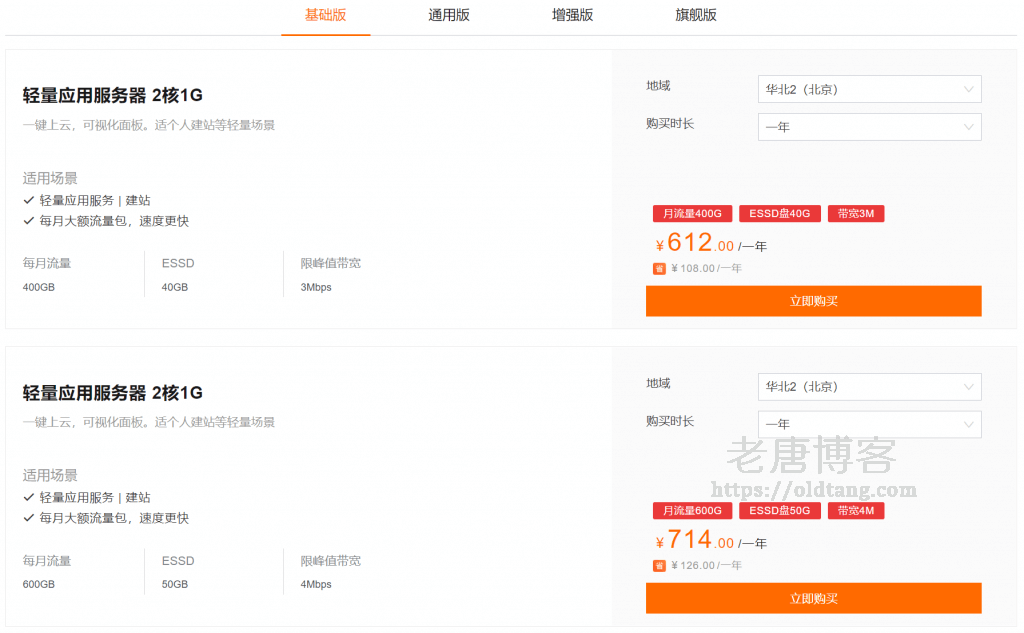Open the 购买时长 duration dropdown showing 一年
Screen dimensions: 1024x633
pyautogui.click(x=868, y=127)
